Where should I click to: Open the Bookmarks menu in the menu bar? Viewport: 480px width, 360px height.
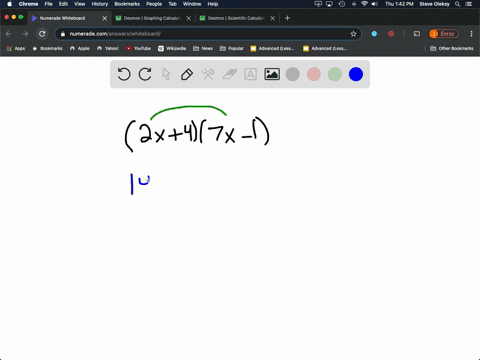coord(127,4)
